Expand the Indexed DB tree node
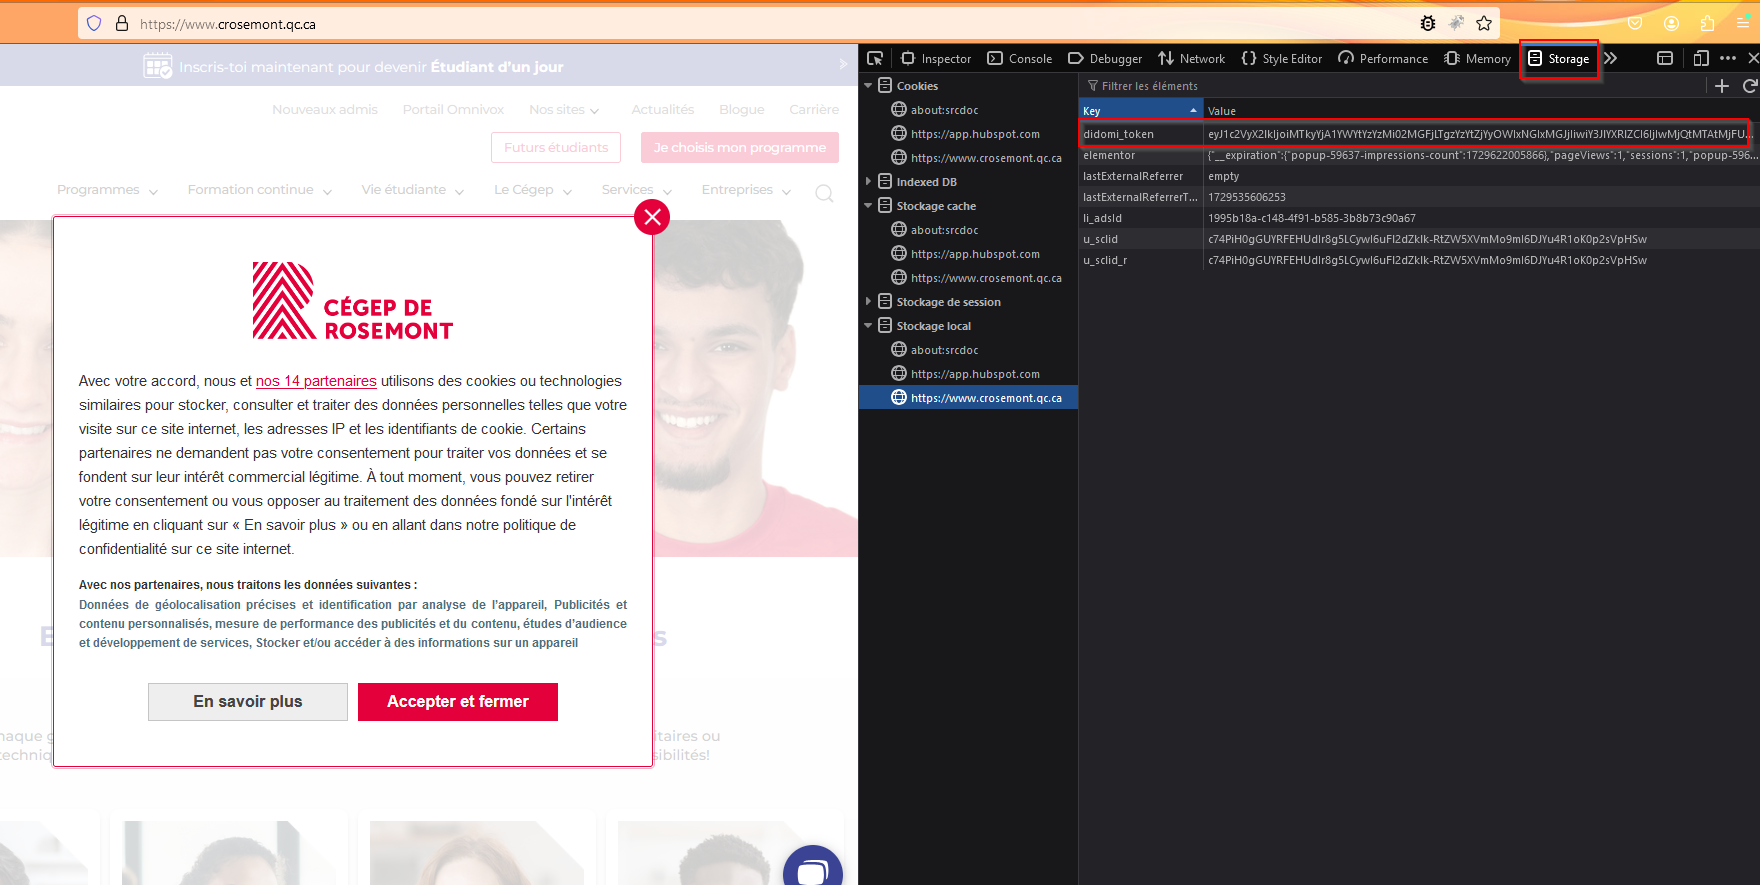1760x885 pixels. (868, 182)
